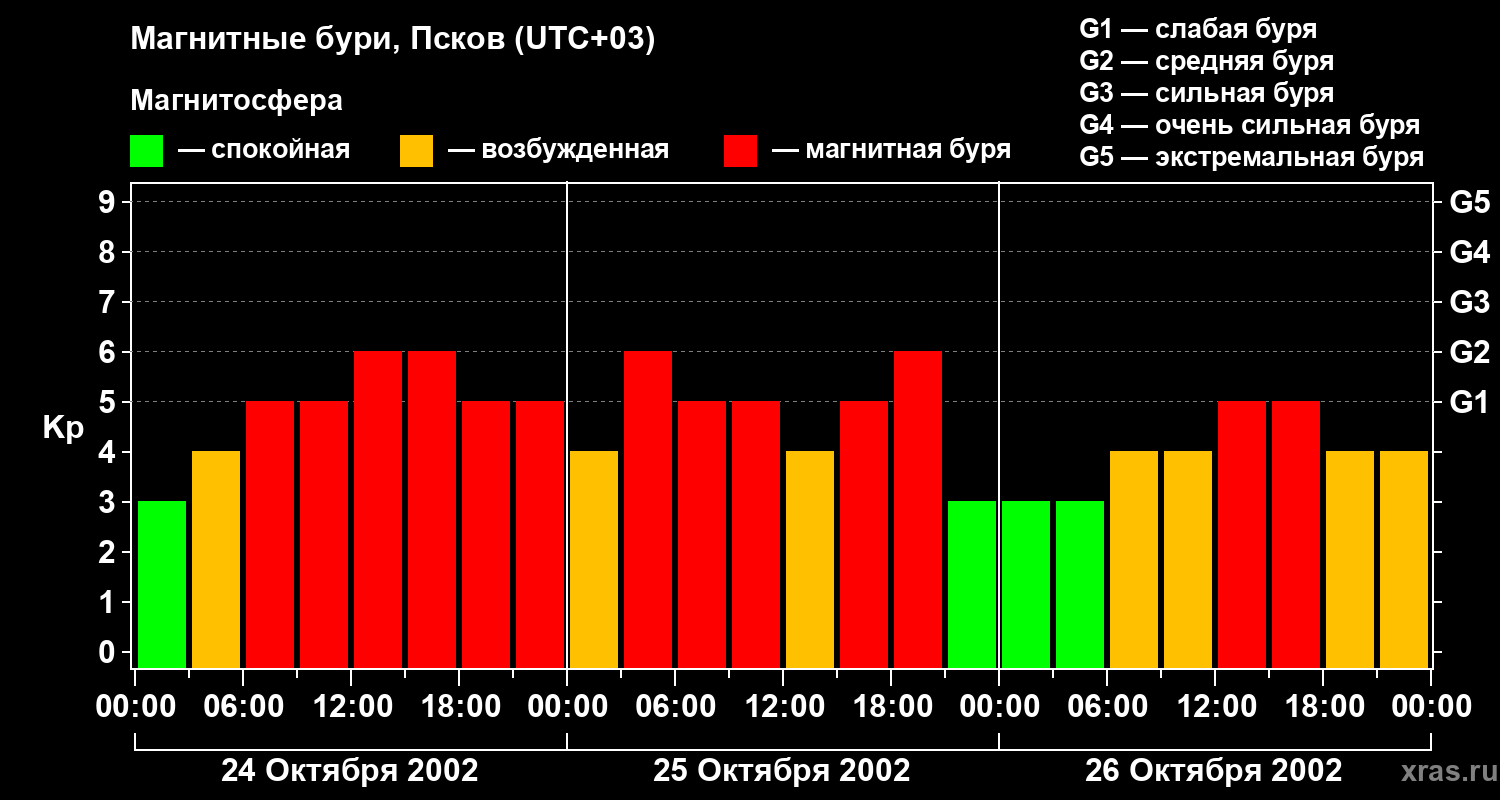Click the red 09:00–12:00 bar on 25 October
The width and height of the screenshot is (1500, 800).
756,534
